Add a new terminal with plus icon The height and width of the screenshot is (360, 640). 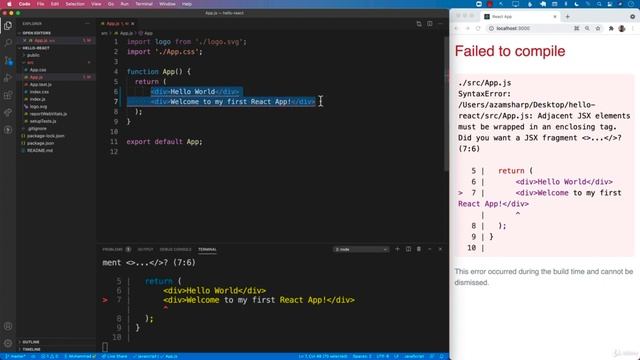click(x=397, y=249)
